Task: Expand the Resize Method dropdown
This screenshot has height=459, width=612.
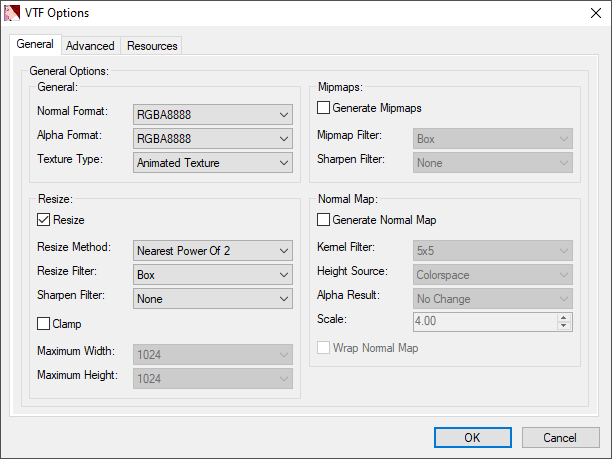Action: click(212, 249)
